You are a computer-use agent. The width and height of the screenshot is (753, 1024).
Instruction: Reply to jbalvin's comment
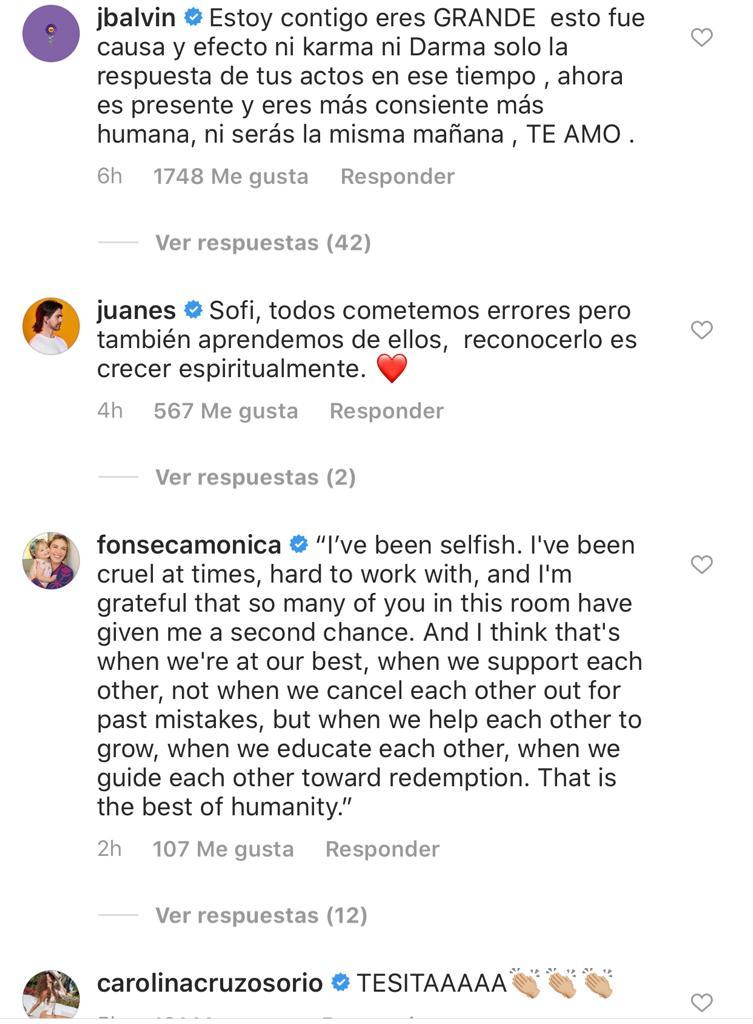coord(397,177)
